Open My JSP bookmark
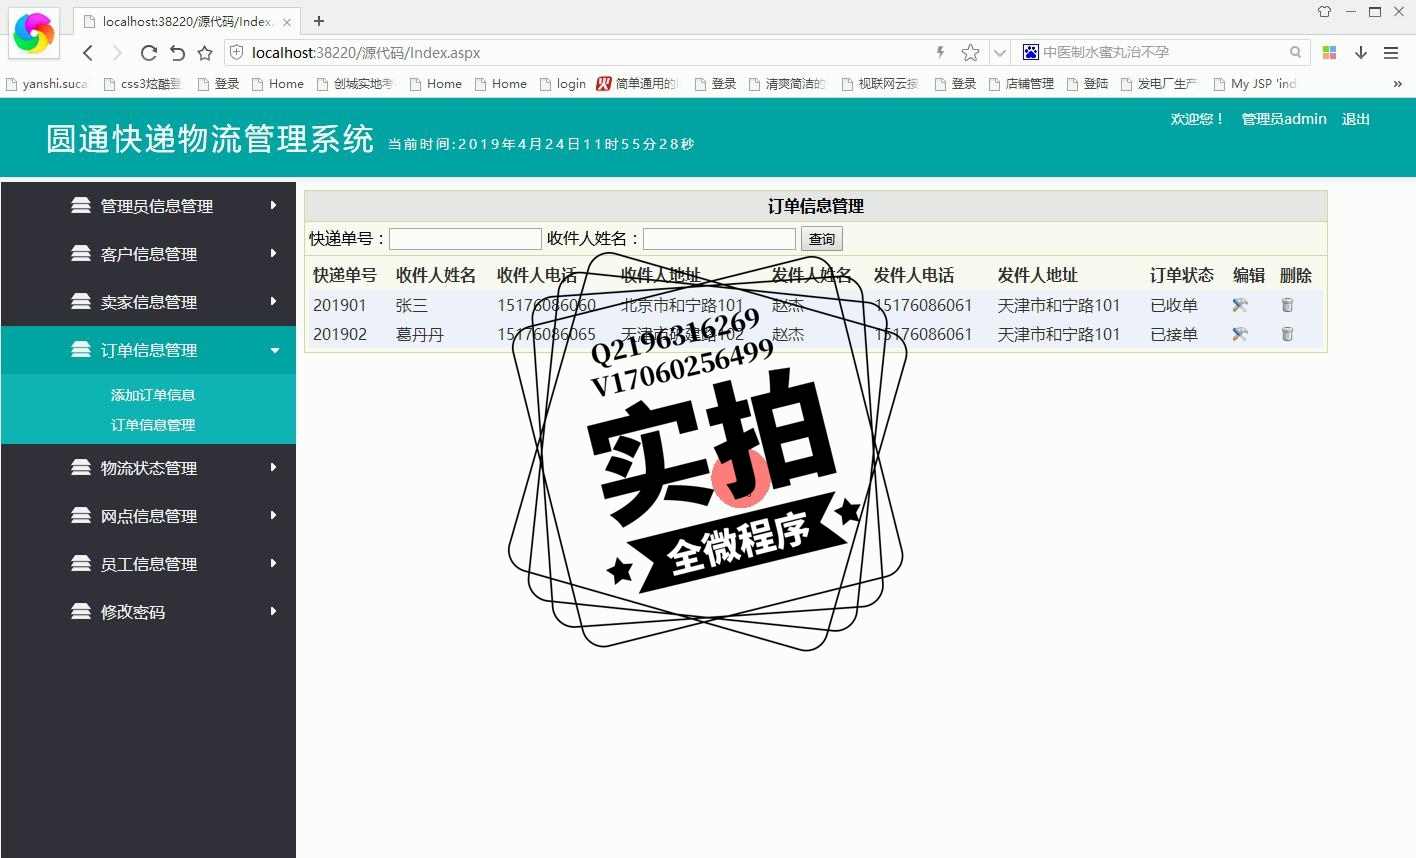1416x858 pixels. [1255, 84]
